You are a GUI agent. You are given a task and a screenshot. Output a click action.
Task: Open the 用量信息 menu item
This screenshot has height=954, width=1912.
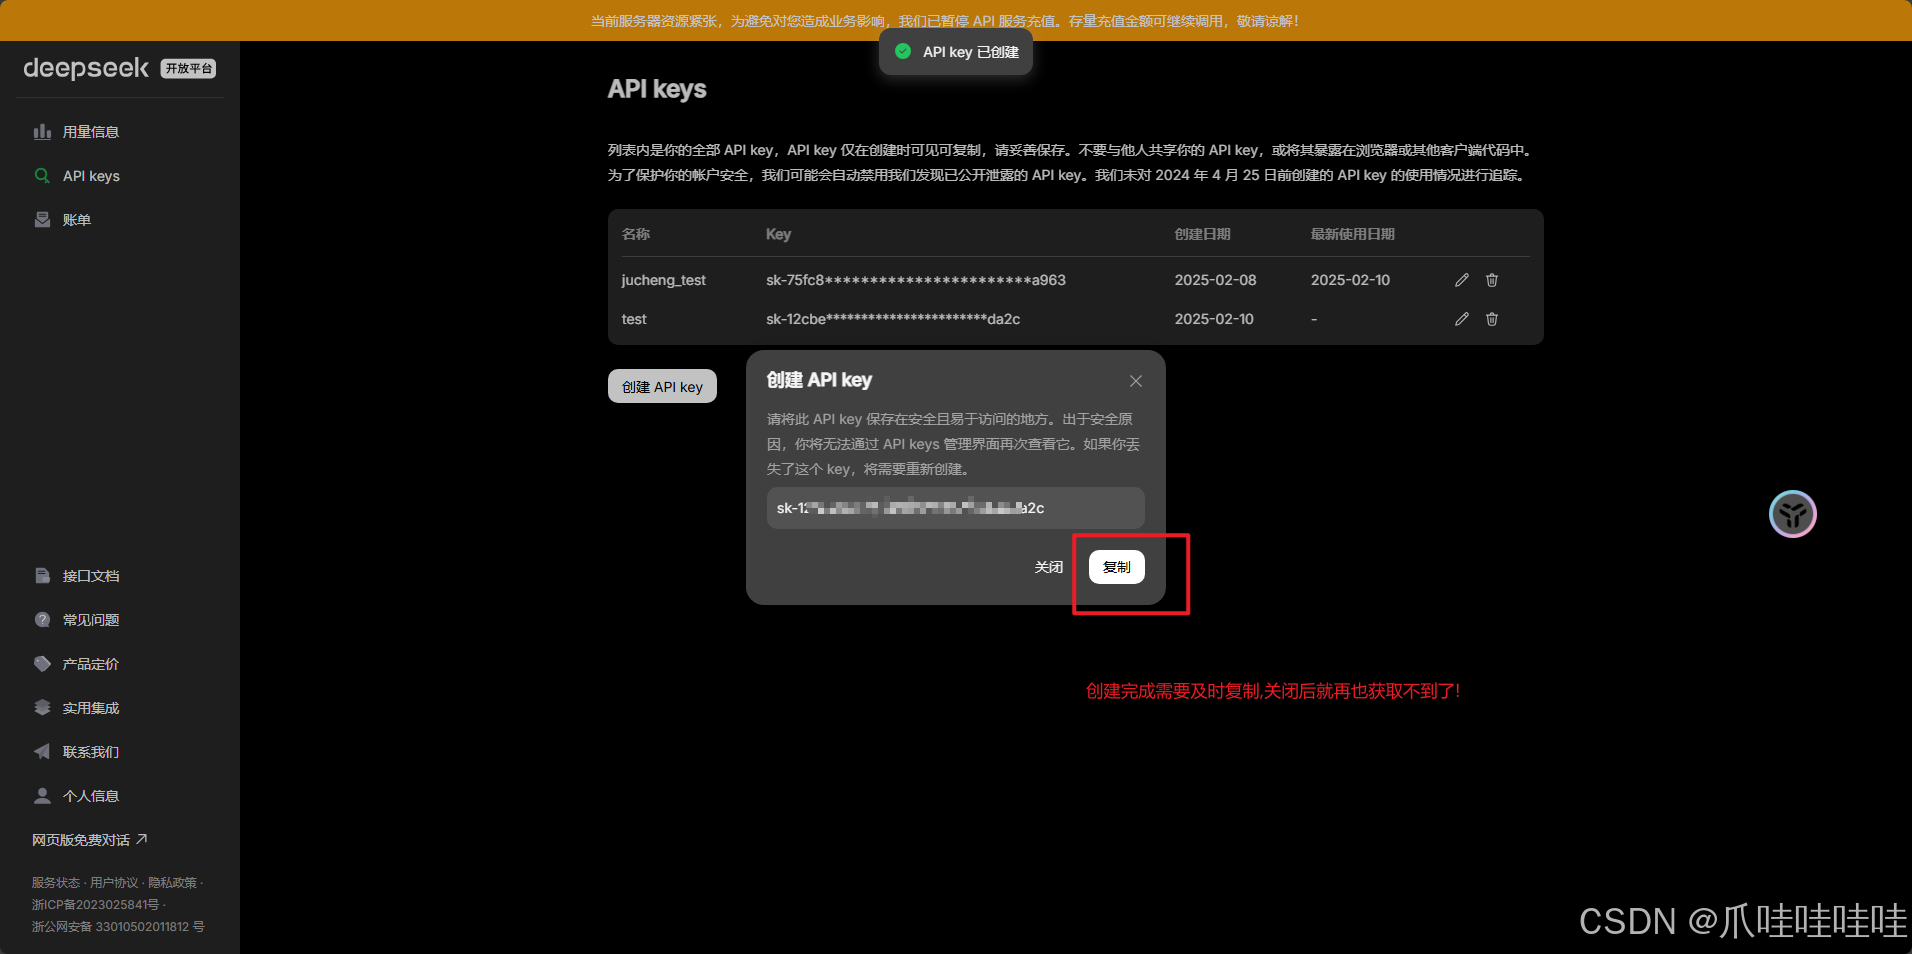click(x=91, y=132)
